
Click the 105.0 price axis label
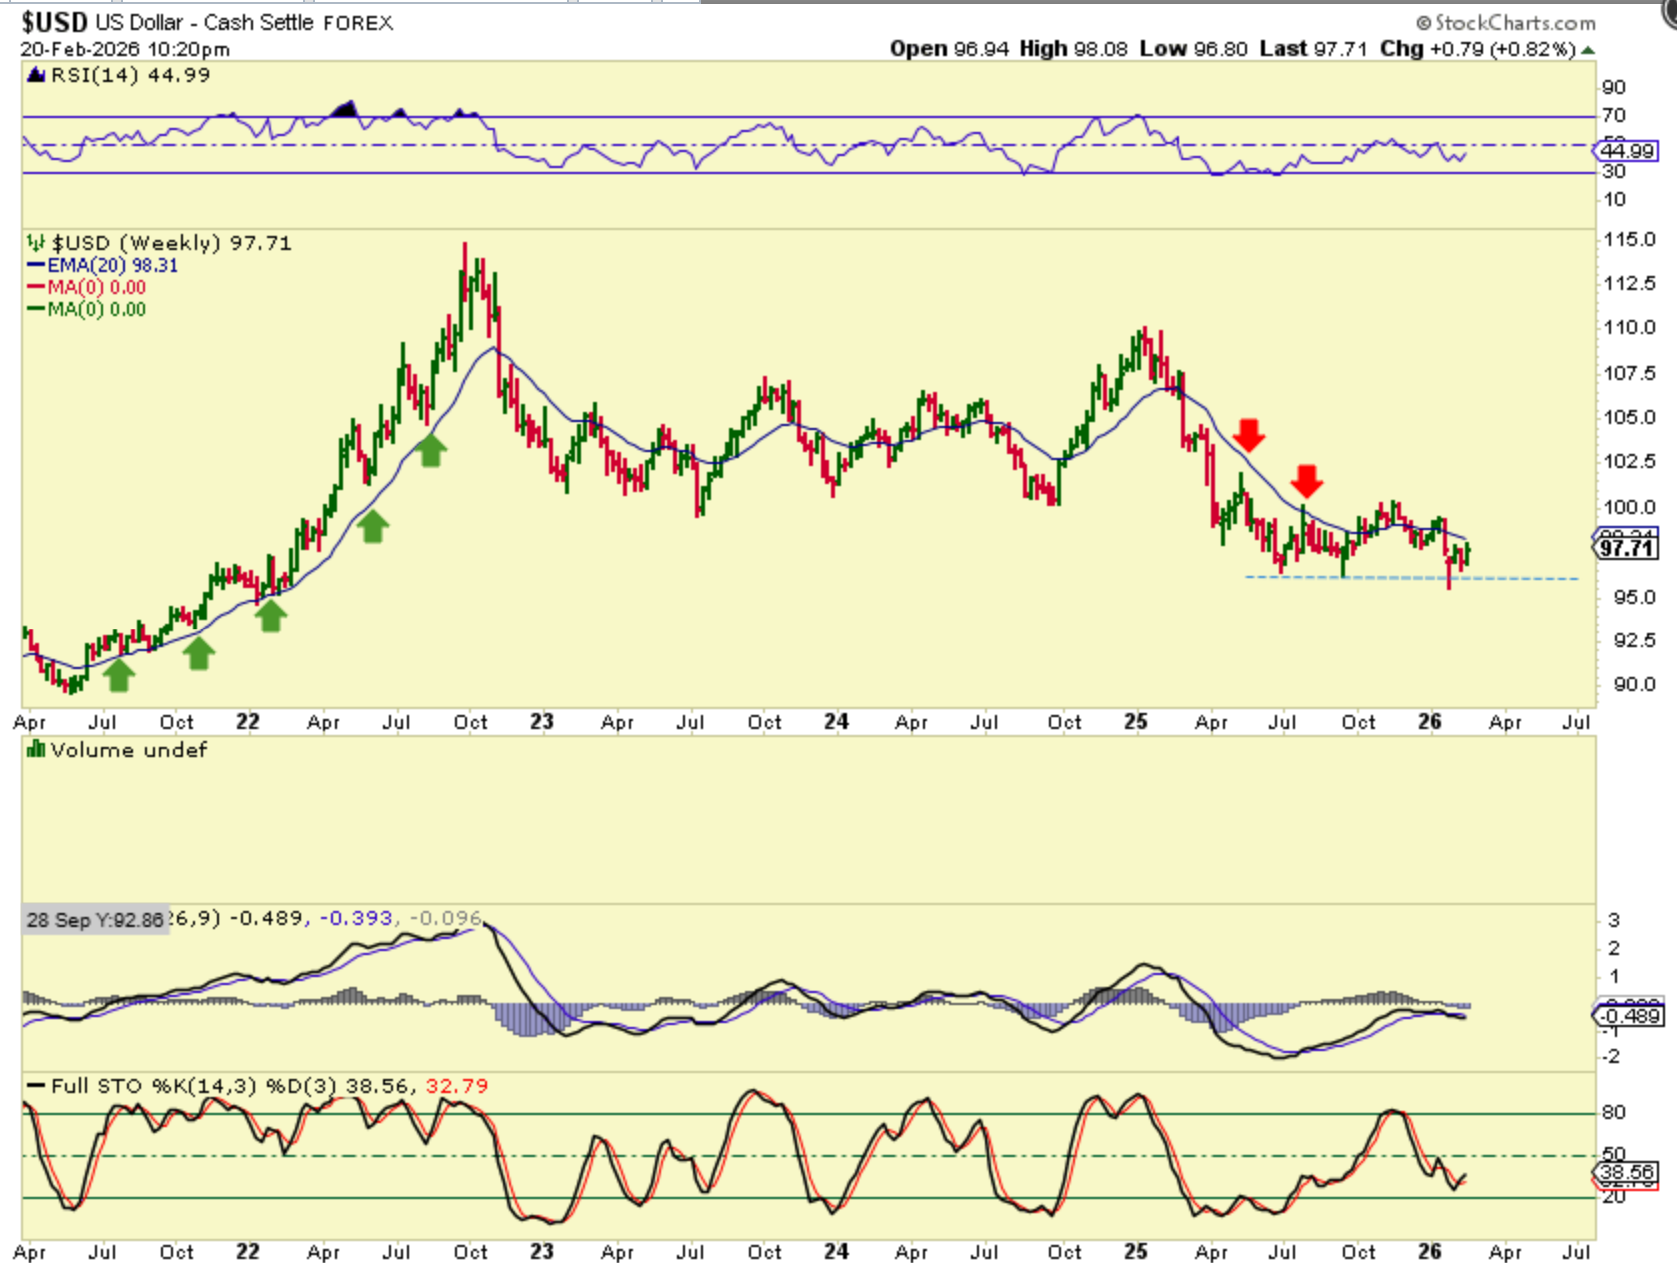(1629, 417)
